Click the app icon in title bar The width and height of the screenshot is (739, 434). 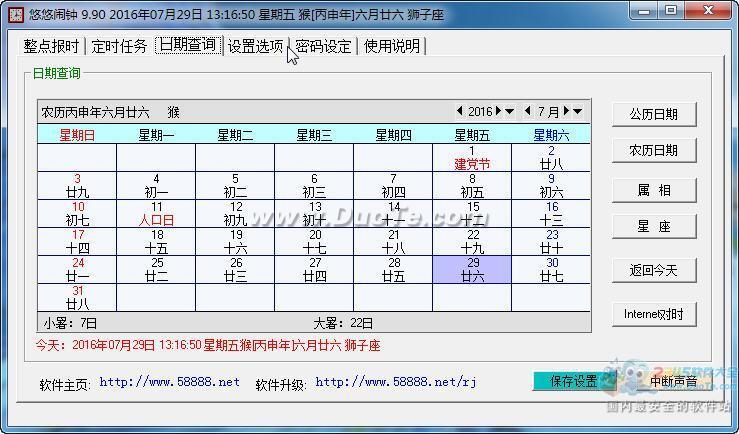click(x=15, y=14)
